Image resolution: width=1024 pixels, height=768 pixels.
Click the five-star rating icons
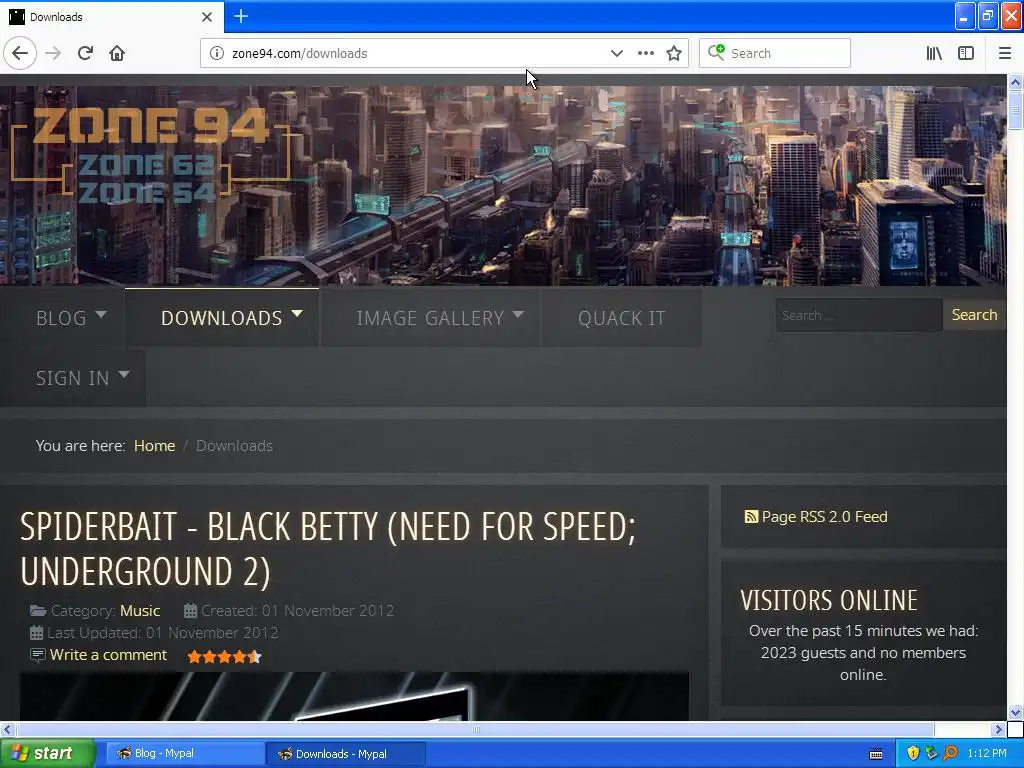click(224, 657)
